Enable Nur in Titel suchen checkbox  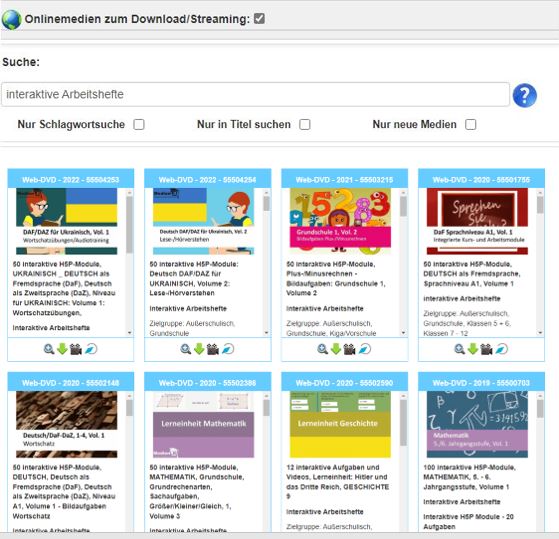pyautogui.click(x=305, y=124)
